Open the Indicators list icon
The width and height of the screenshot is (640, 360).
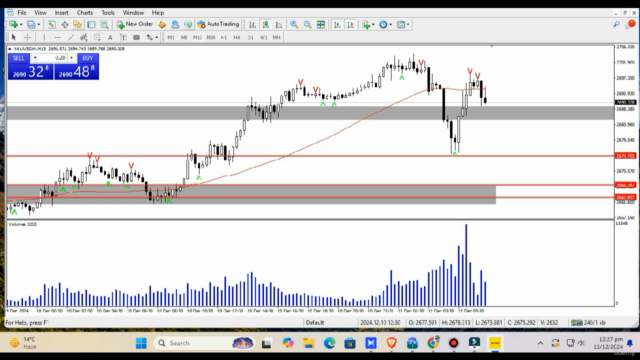point(366,24)
